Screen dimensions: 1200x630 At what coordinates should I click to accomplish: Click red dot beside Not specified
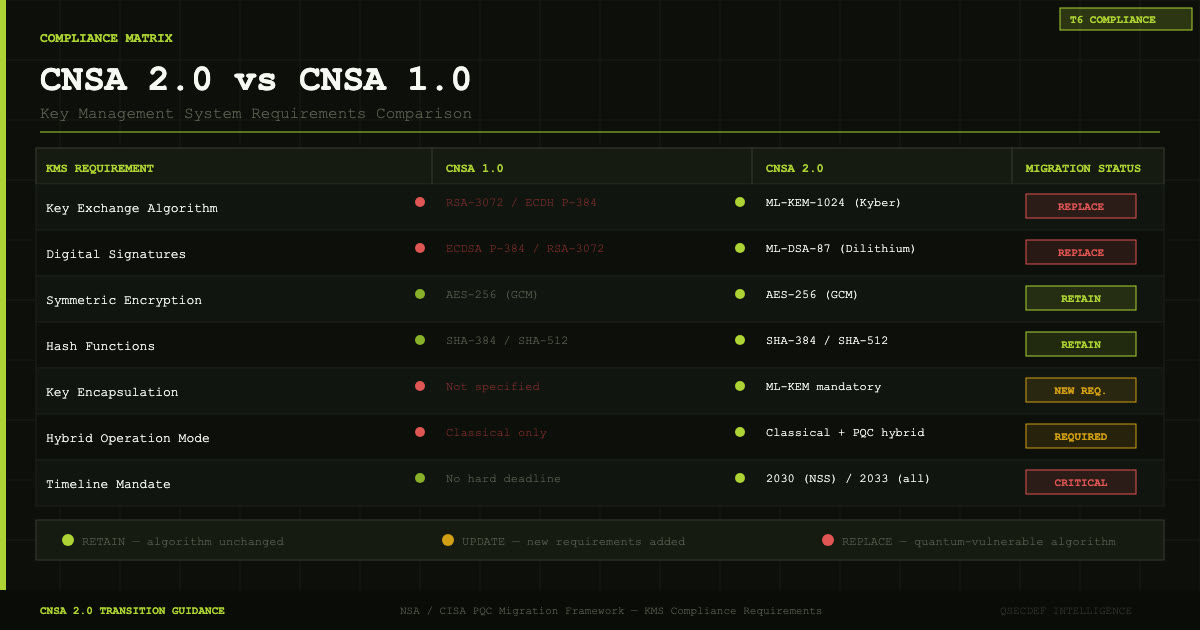coord(420,386)
